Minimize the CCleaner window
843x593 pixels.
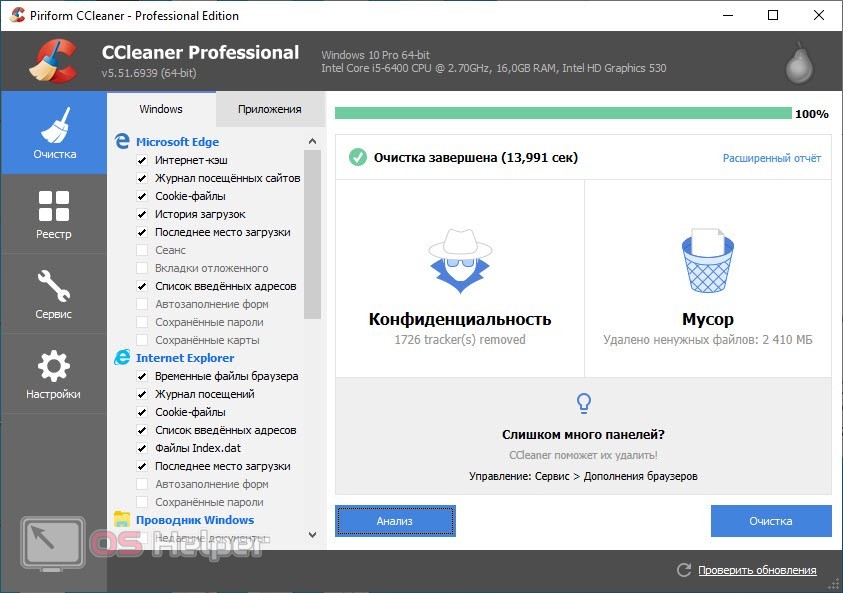click(x=728, y=15)
